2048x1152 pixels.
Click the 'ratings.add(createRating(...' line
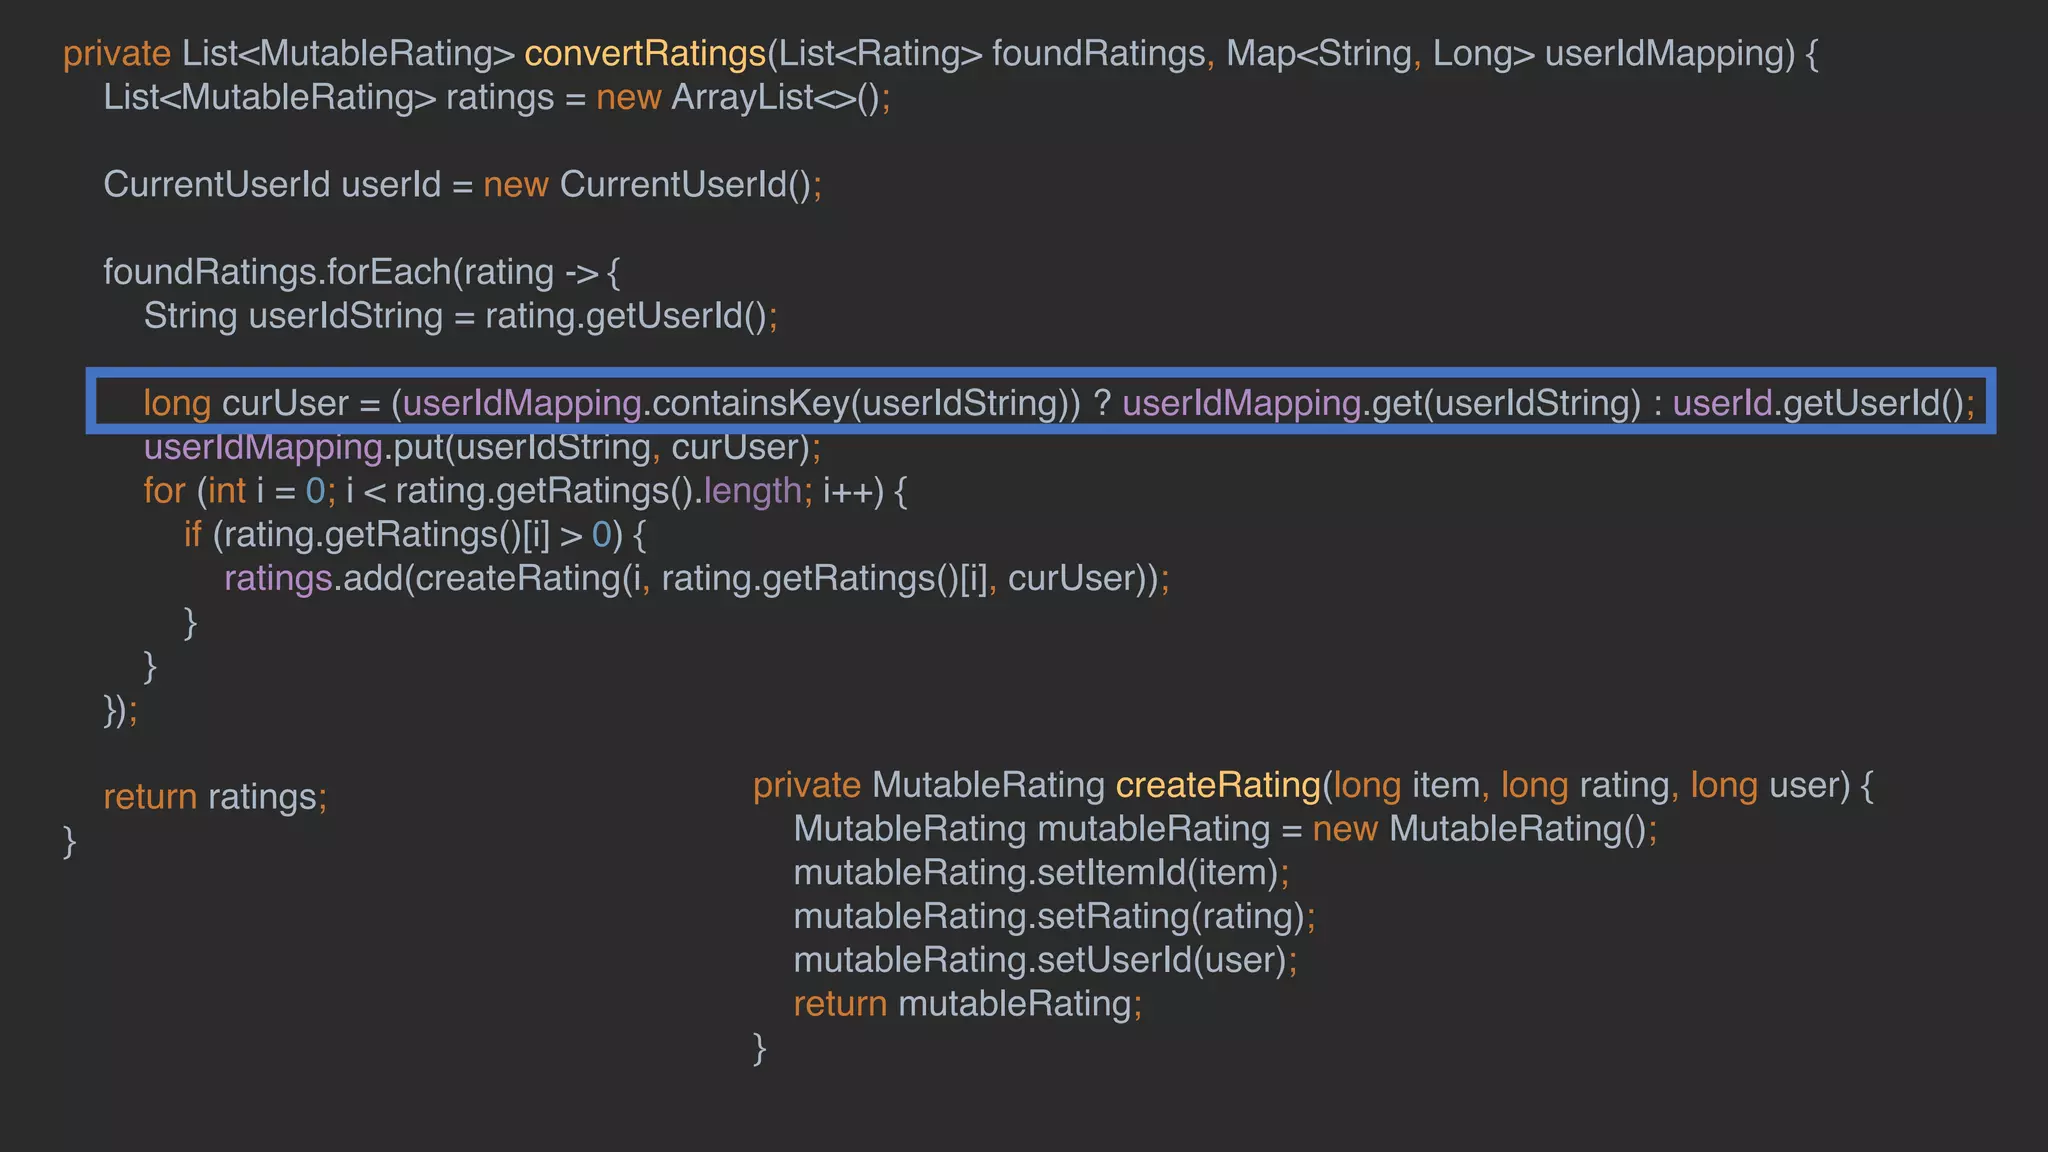click(697, 579)
